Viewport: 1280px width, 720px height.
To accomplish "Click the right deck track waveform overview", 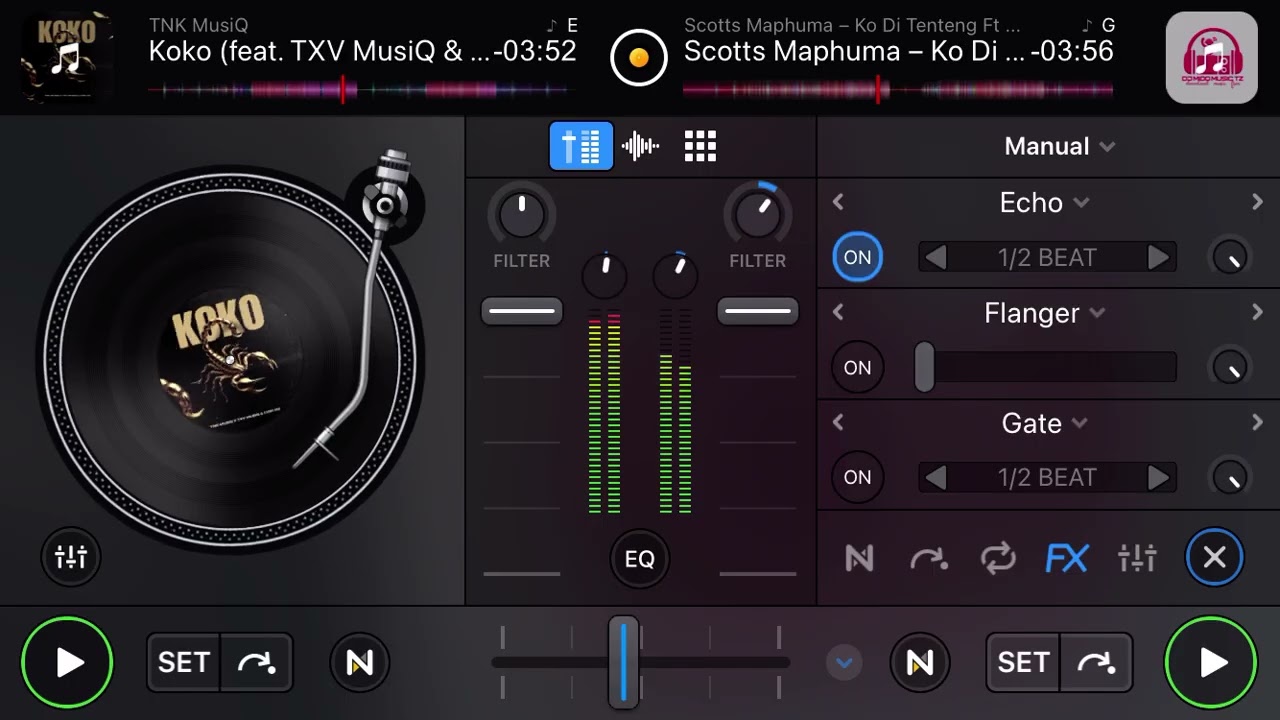I will (x=898, y=90).
